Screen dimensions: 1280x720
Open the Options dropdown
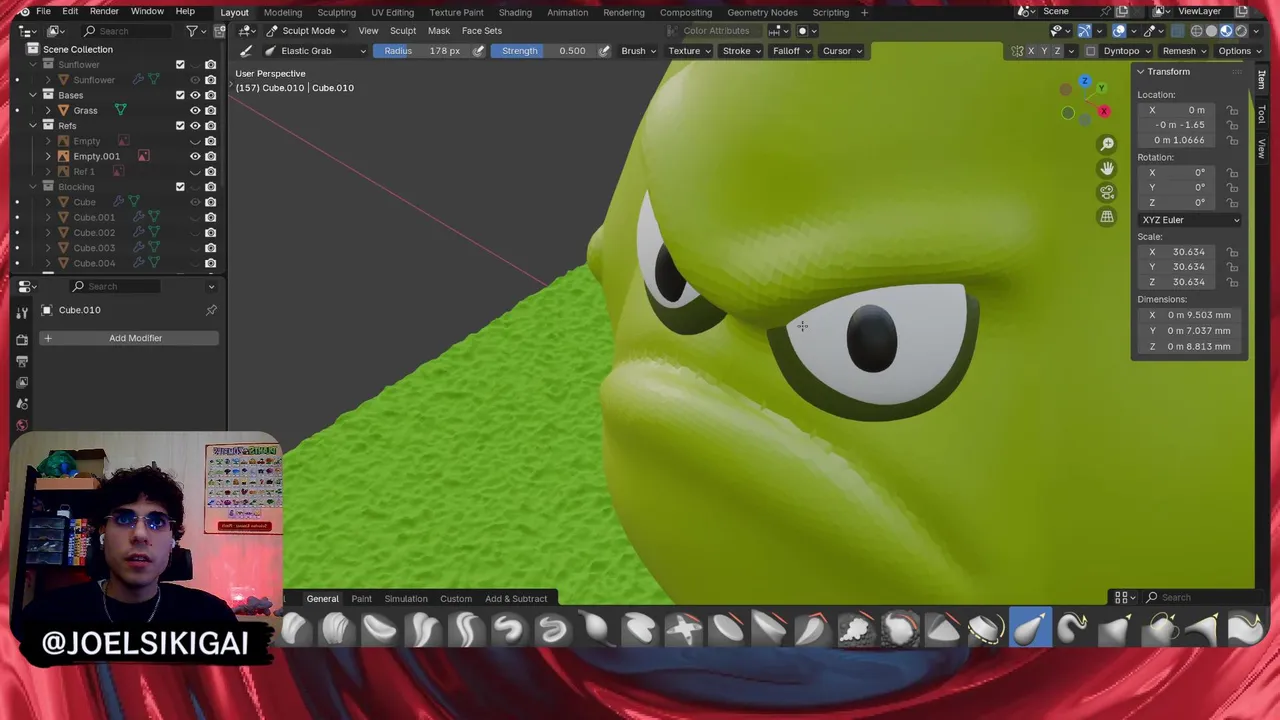tap(1239, 51)
